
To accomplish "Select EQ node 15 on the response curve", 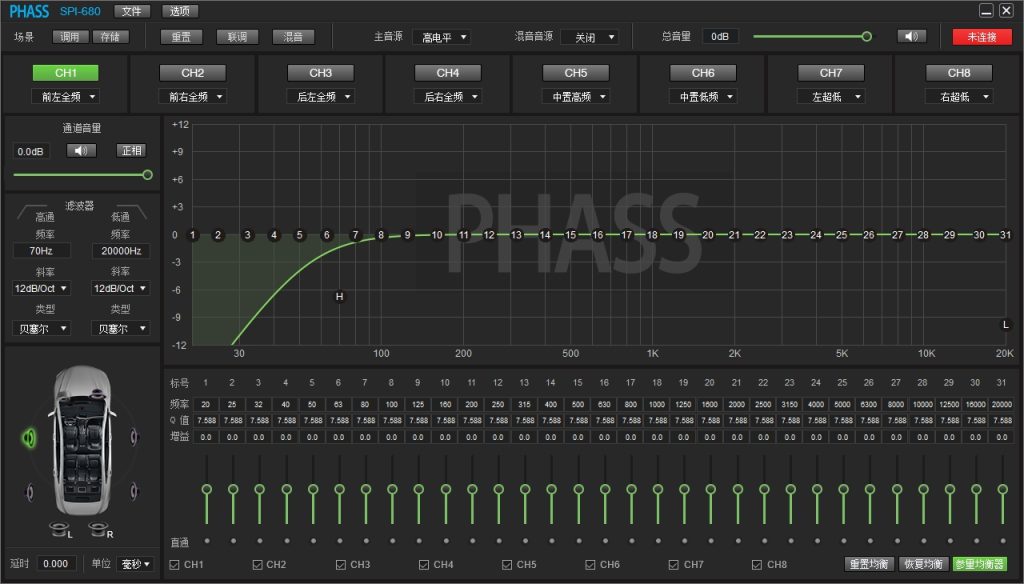I will (571, 235).
